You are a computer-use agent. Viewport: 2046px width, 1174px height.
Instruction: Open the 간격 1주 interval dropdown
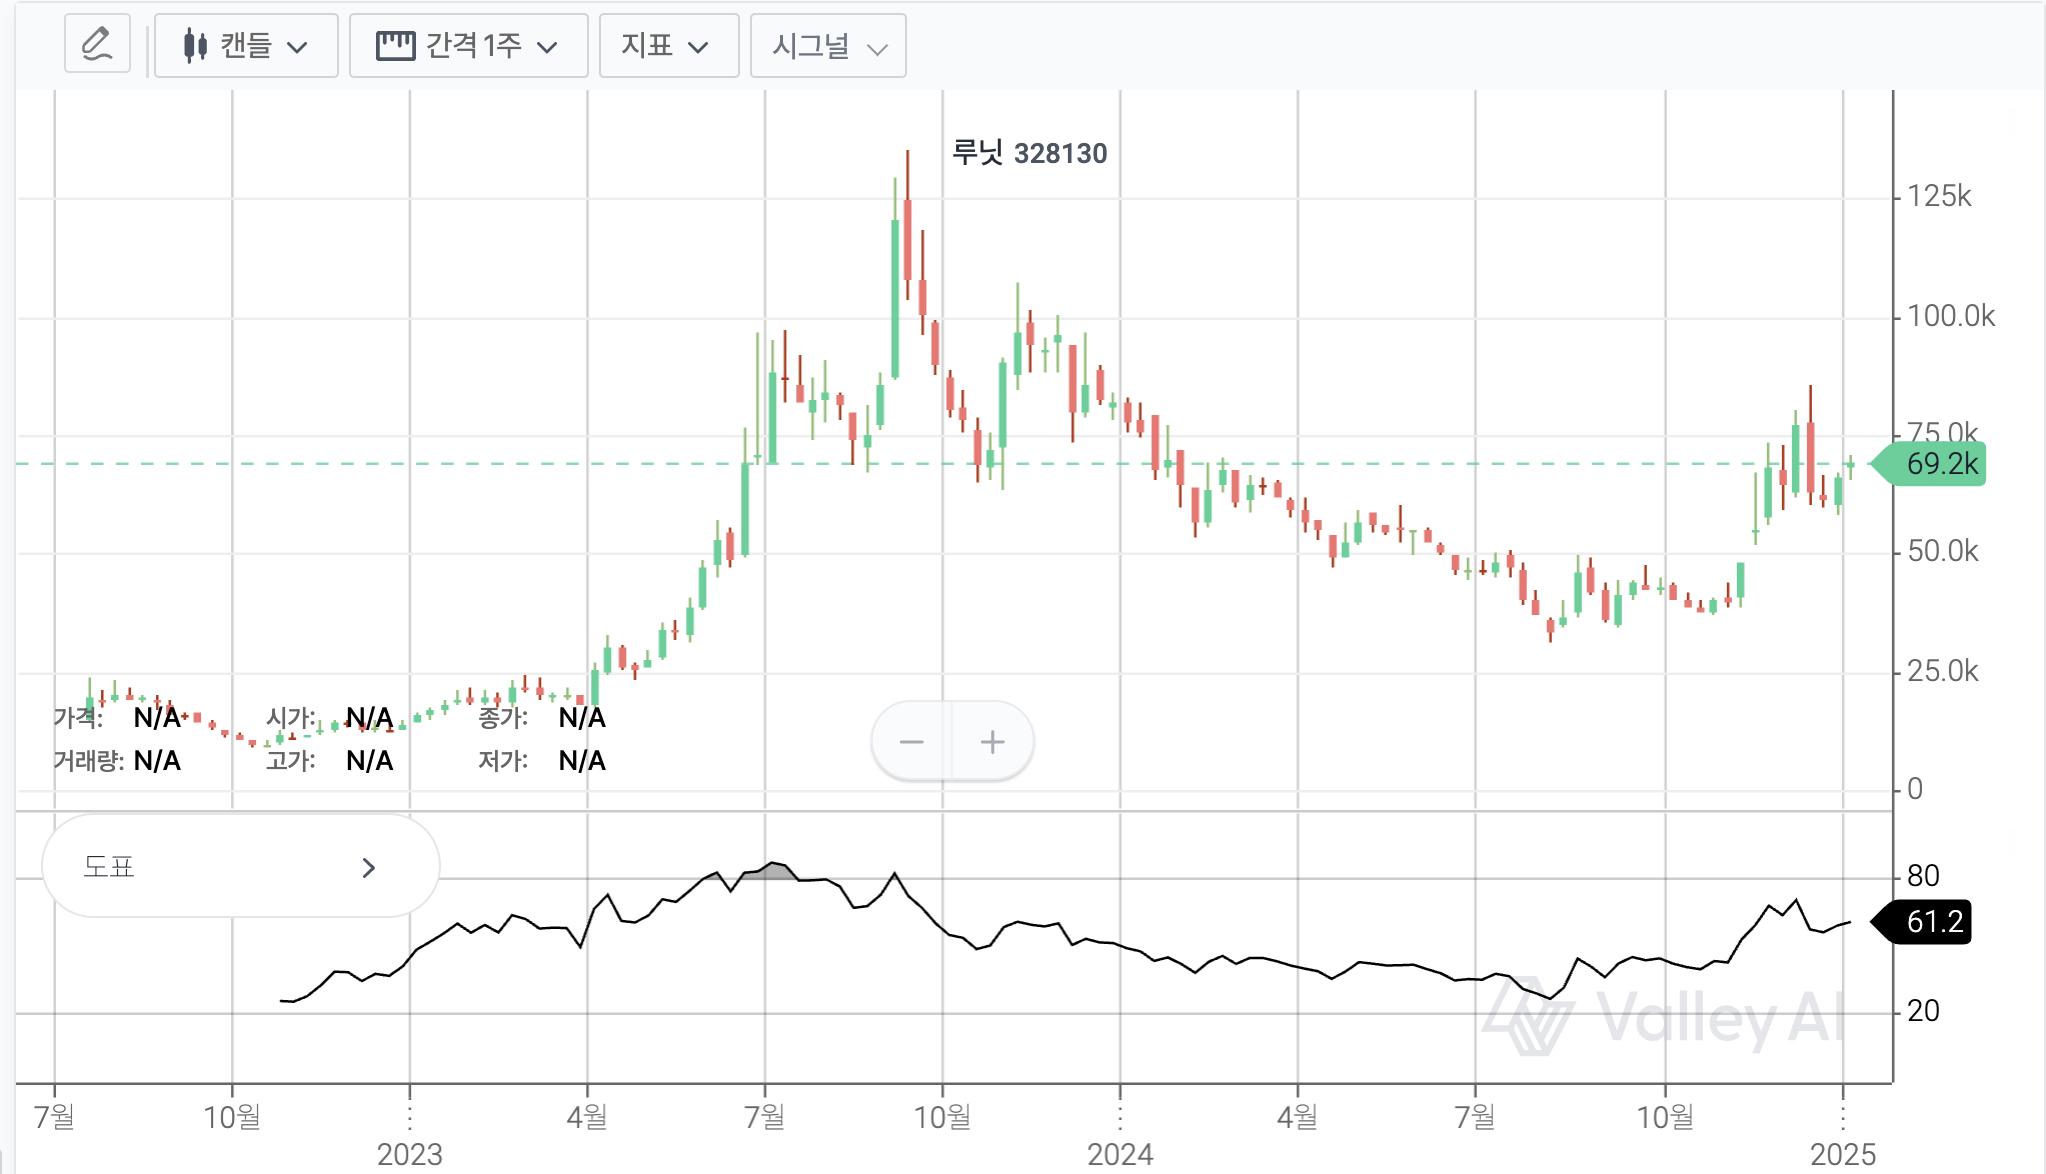[x=468, y=46]
